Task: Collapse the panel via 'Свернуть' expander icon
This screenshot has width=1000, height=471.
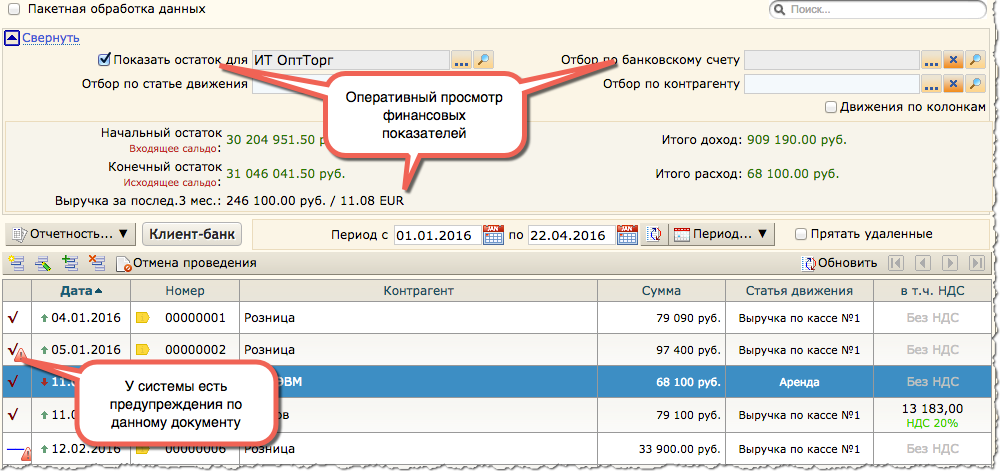Action: tap(11, 38)
